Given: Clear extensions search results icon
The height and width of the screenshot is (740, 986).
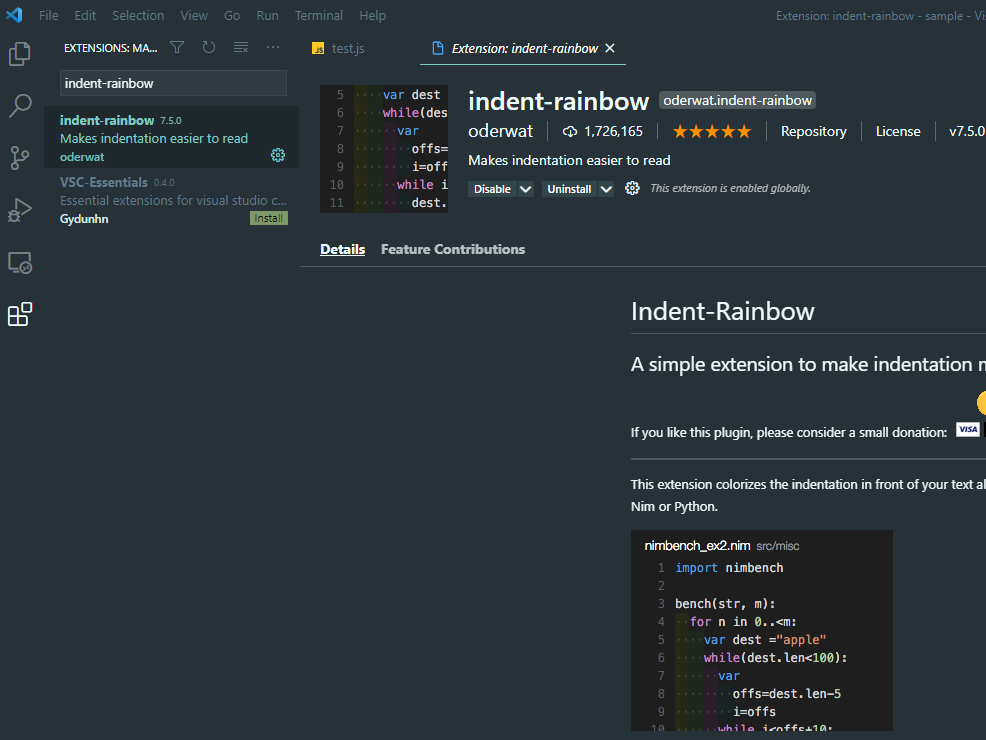Looking at the screenshot, I should 241,47.
